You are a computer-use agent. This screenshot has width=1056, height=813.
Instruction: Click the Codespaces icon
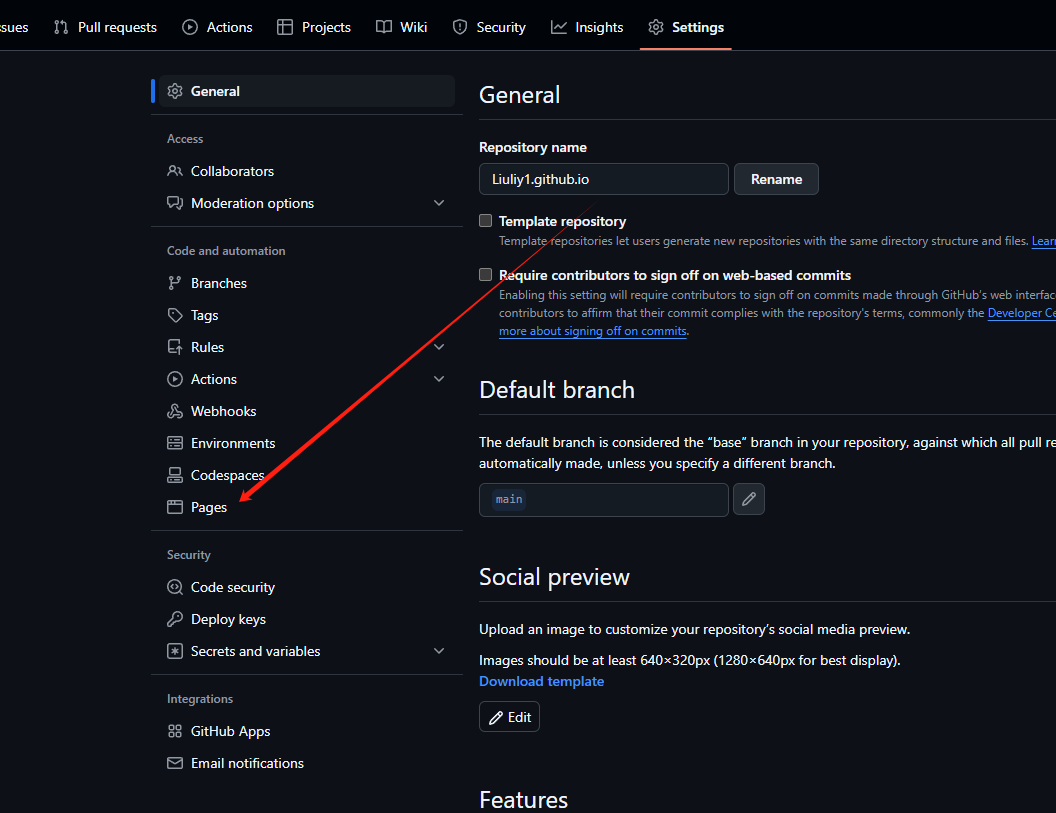175,475
